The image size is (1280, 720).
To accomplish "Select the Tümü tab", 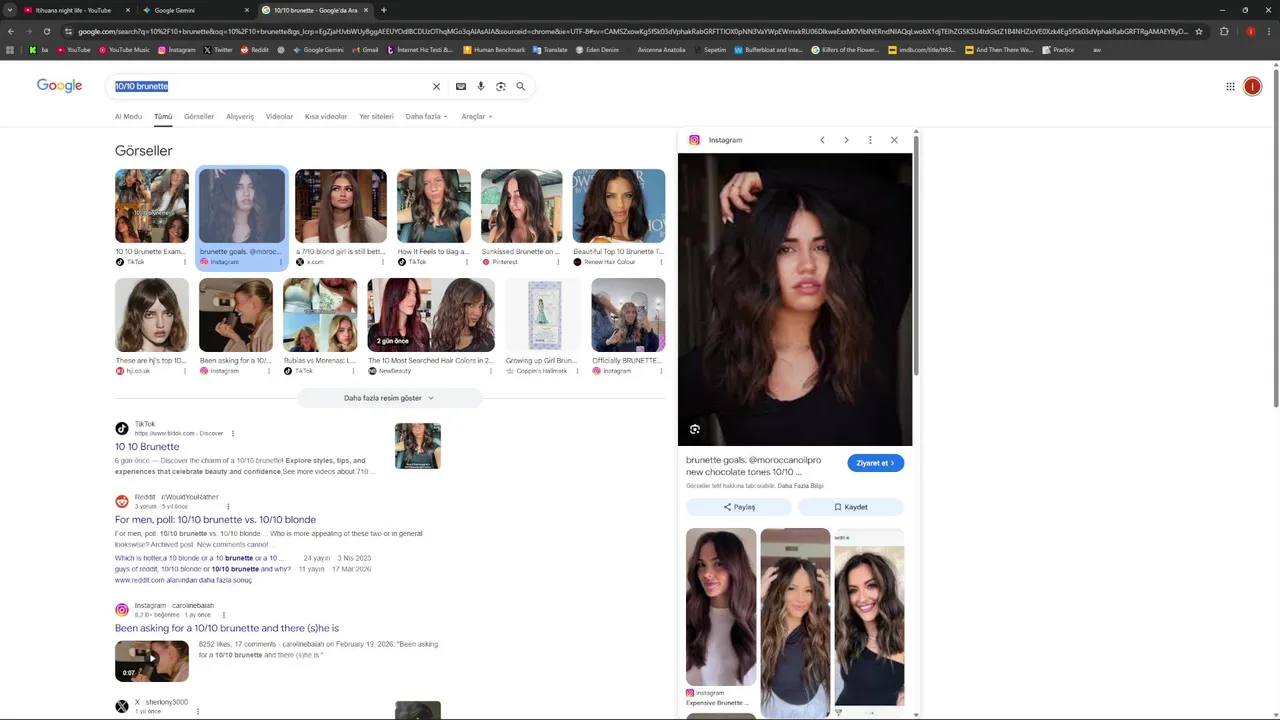I will pos(163,116).
